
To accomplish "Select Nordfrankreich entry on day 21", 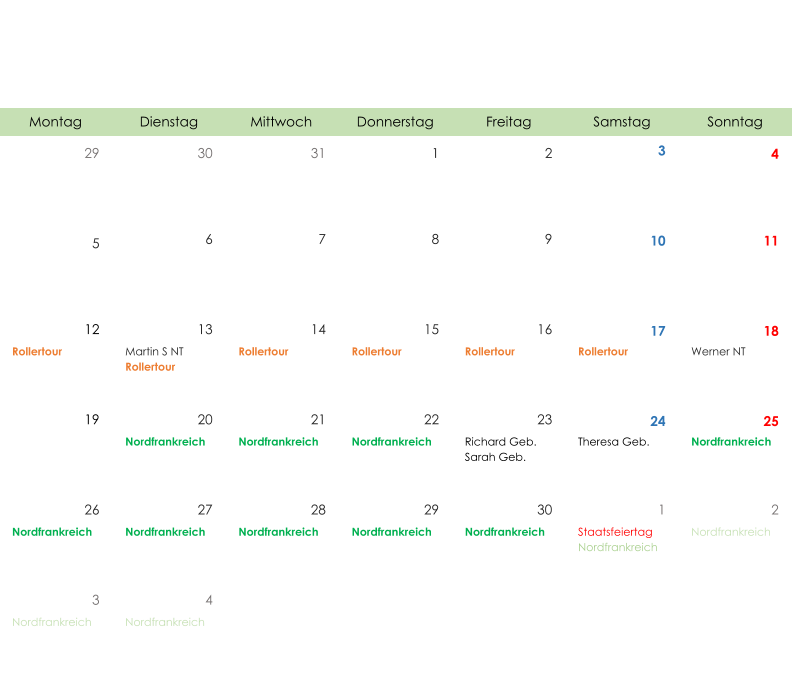I will point(279,442).
